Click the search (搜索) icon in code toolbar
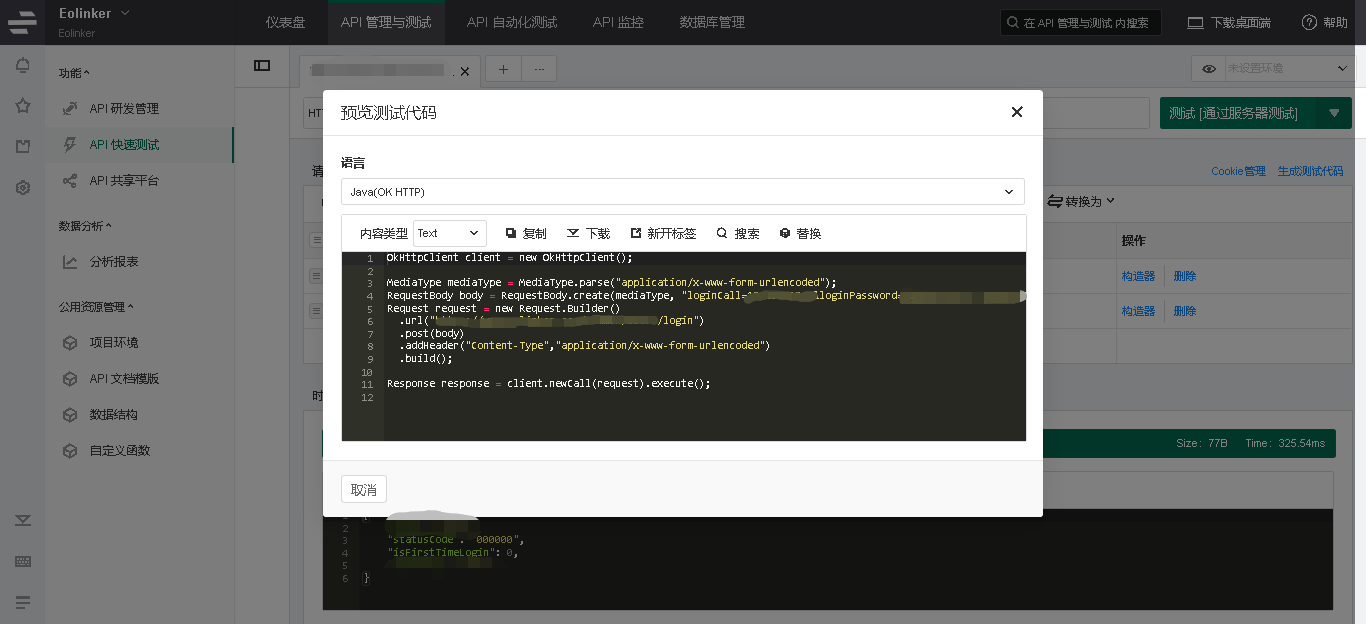Image resolution: width=1366 pixels, height=624 pixels. [x=722, y=233]
